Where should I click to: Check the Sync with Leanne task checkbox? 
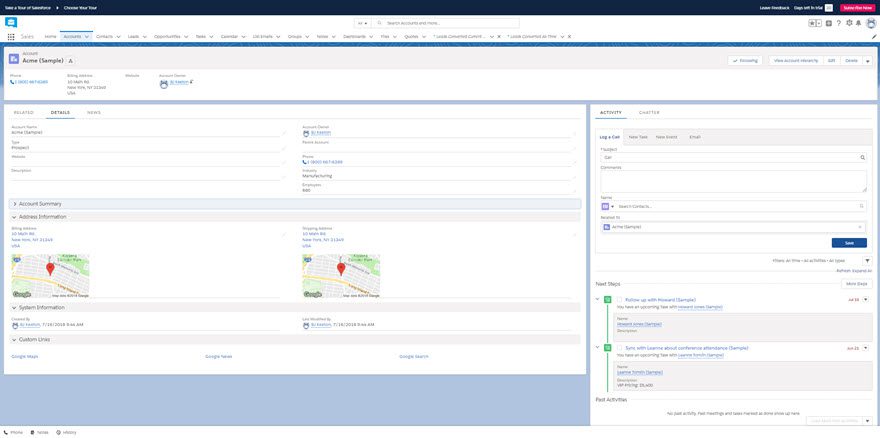[620, 348]
